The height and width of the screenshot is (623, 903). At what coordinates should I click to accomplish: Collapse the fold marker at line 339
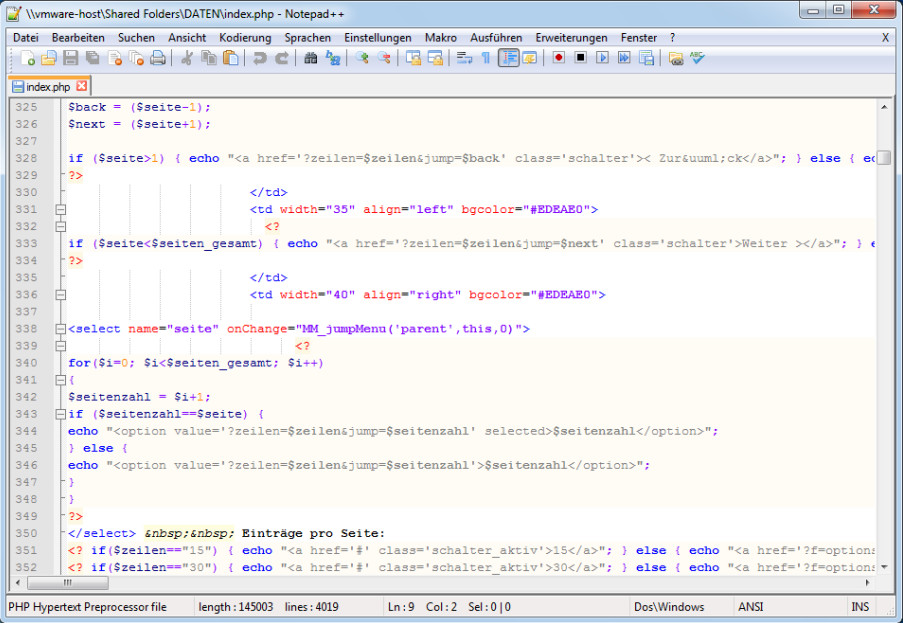point(60,346)
